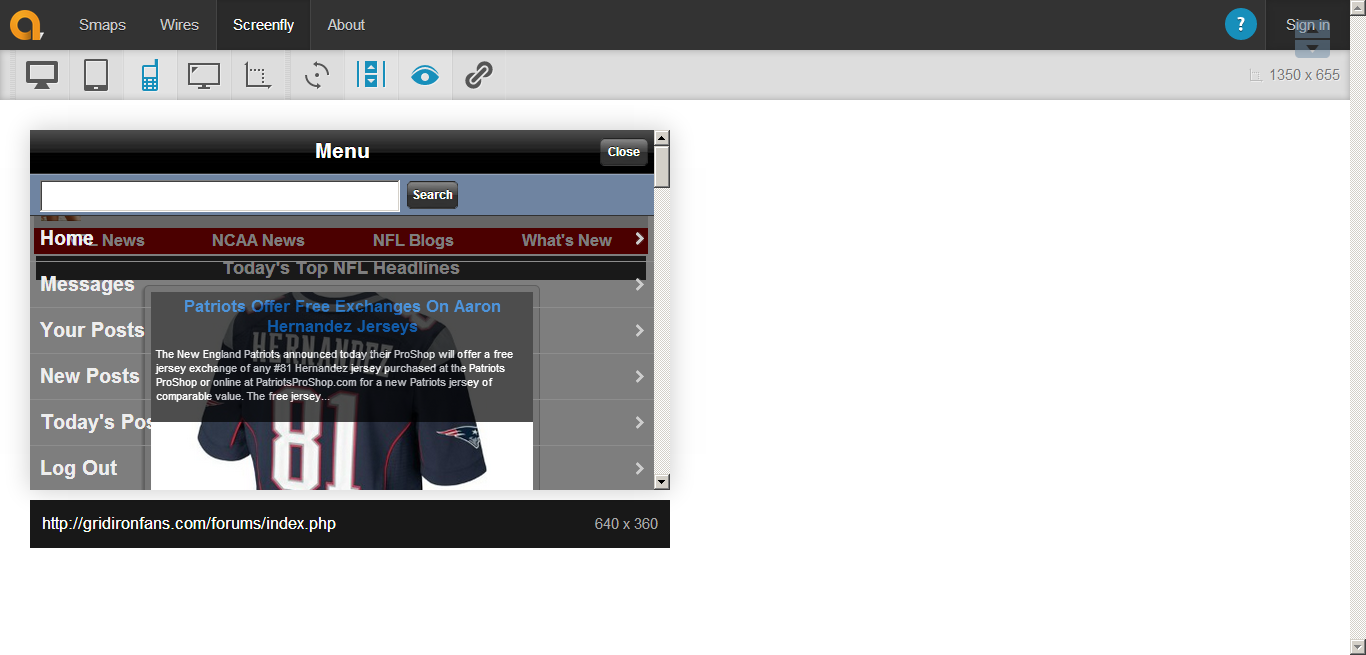Open the blue question mark help
1366x655 pixels.
pos(1241,24)
